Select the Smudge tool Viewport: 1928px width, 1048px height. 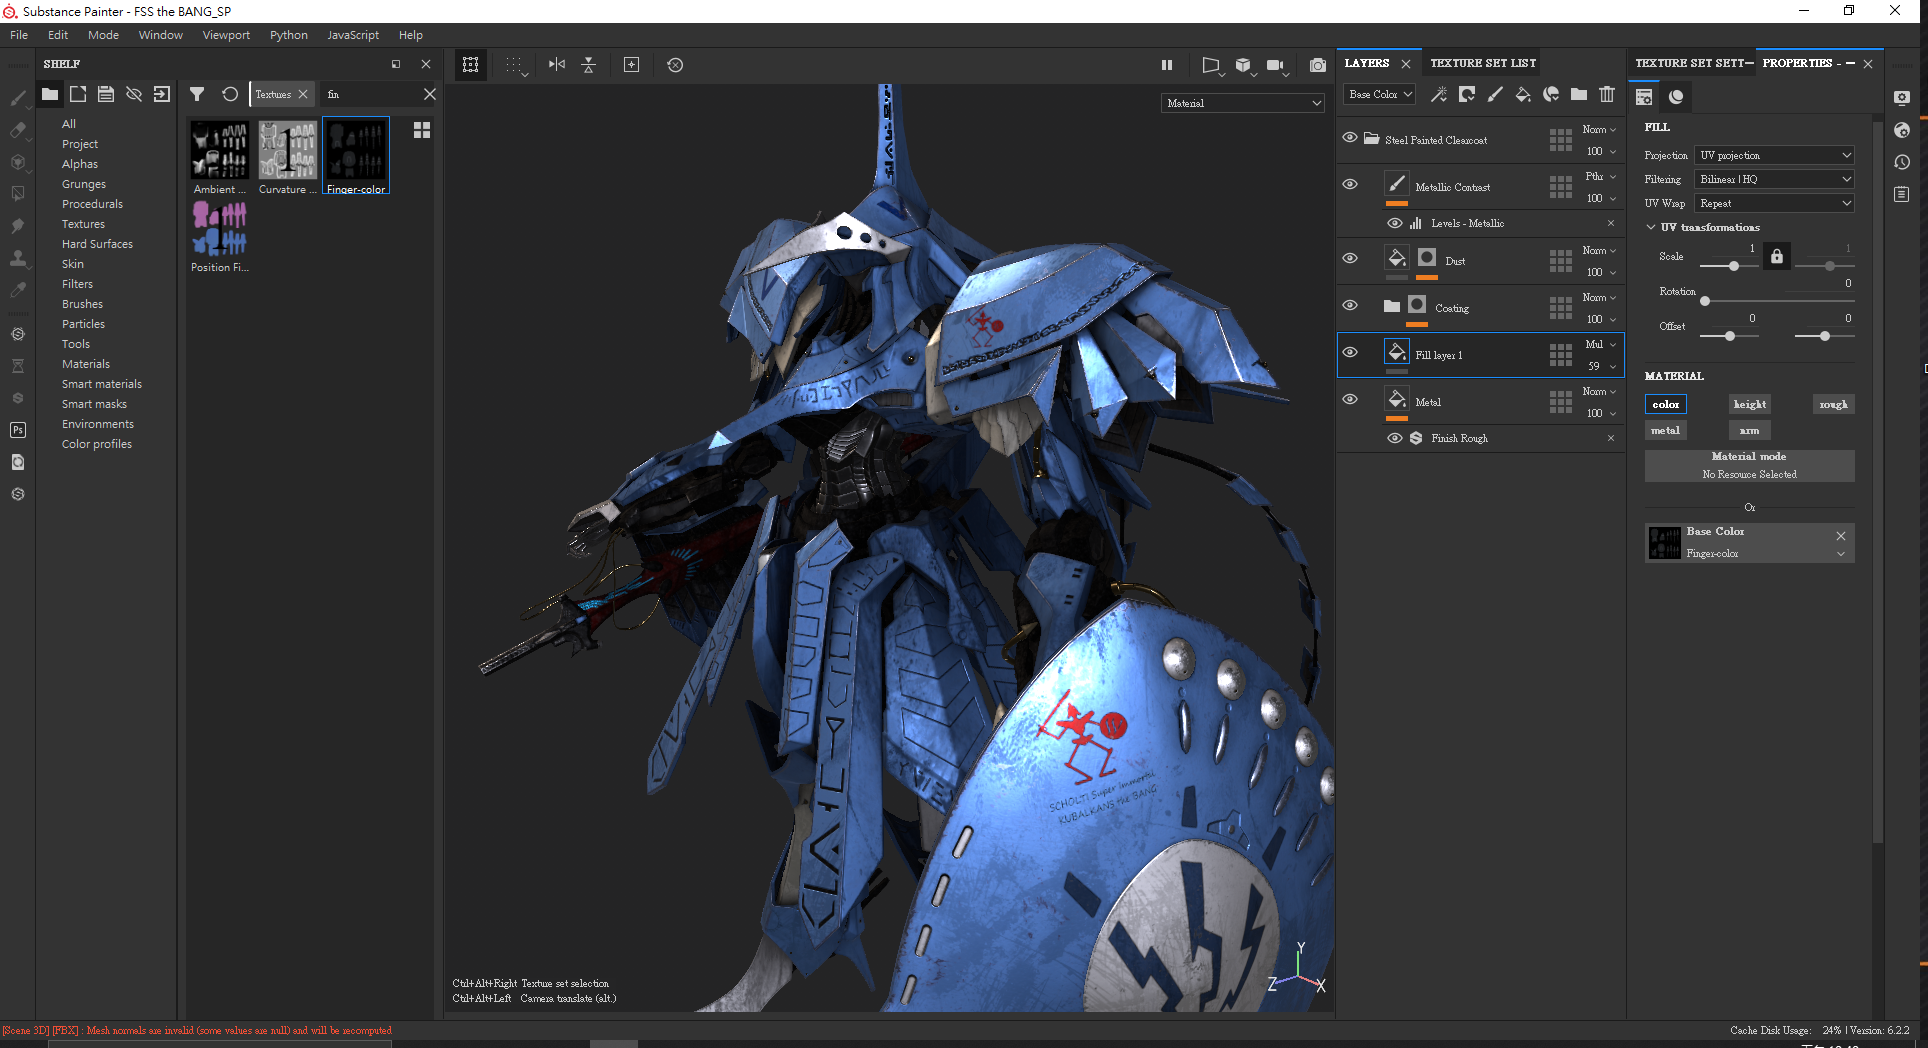pos(18,226)
